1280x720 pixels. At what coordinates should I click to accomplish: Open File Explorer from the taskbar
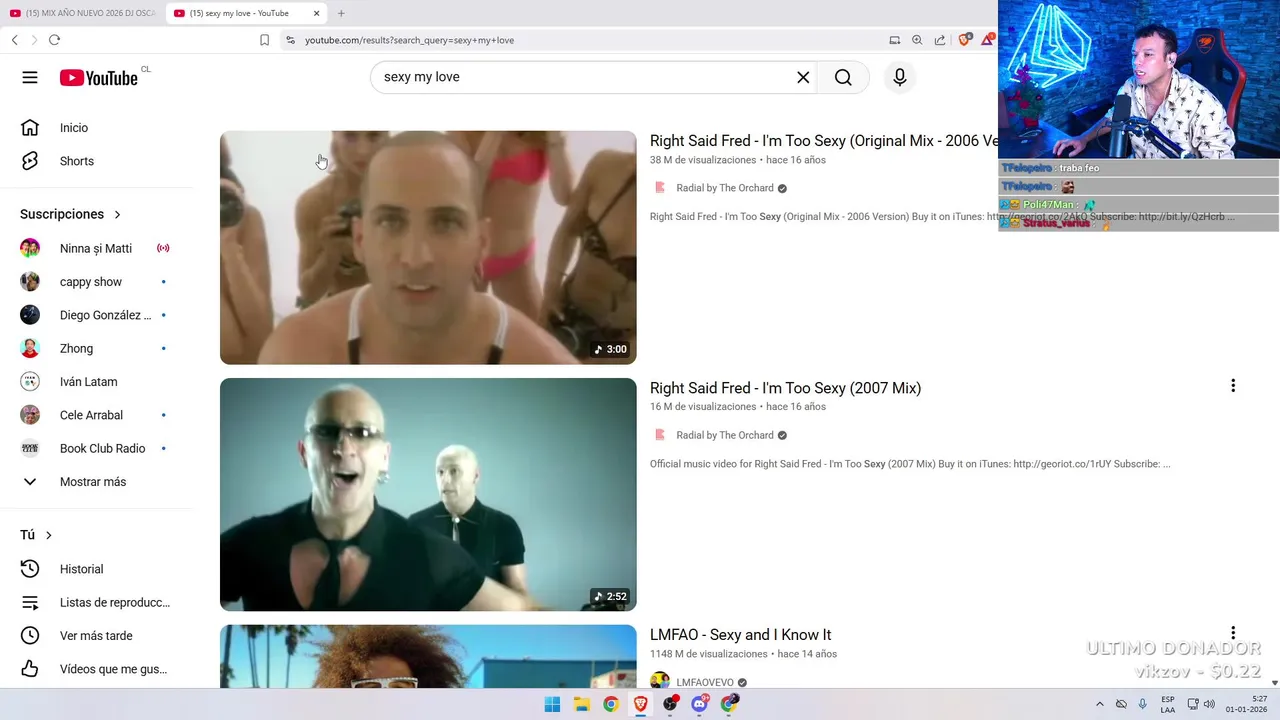coord(582,704)
